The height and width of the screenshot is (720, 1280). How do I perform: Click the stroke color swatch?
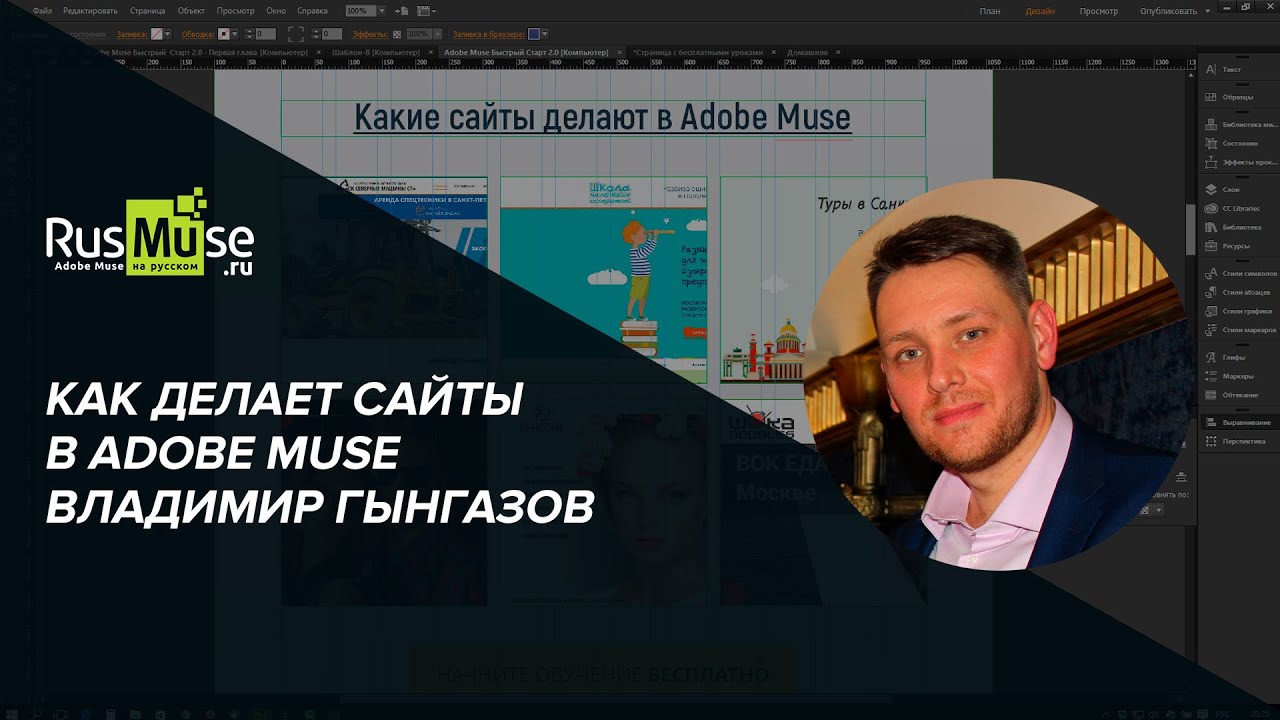[223, 34]
